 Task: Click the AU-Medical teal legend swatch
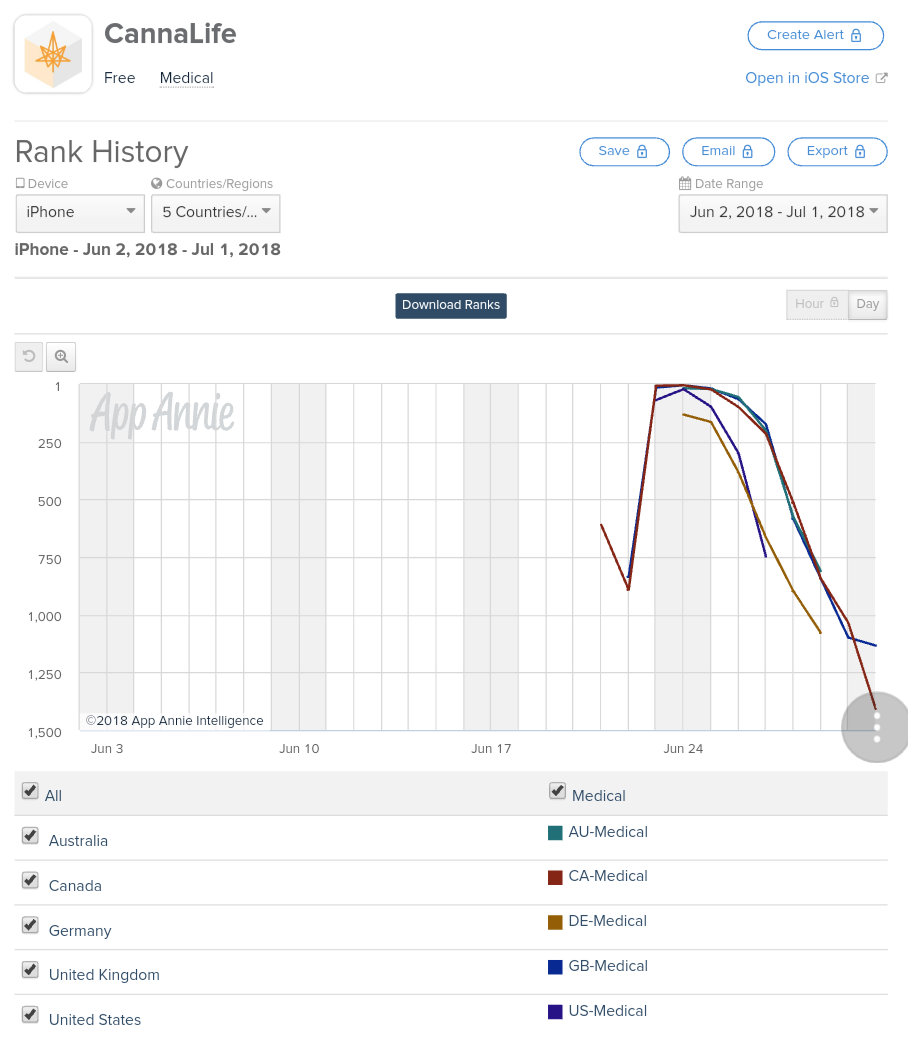555,832
